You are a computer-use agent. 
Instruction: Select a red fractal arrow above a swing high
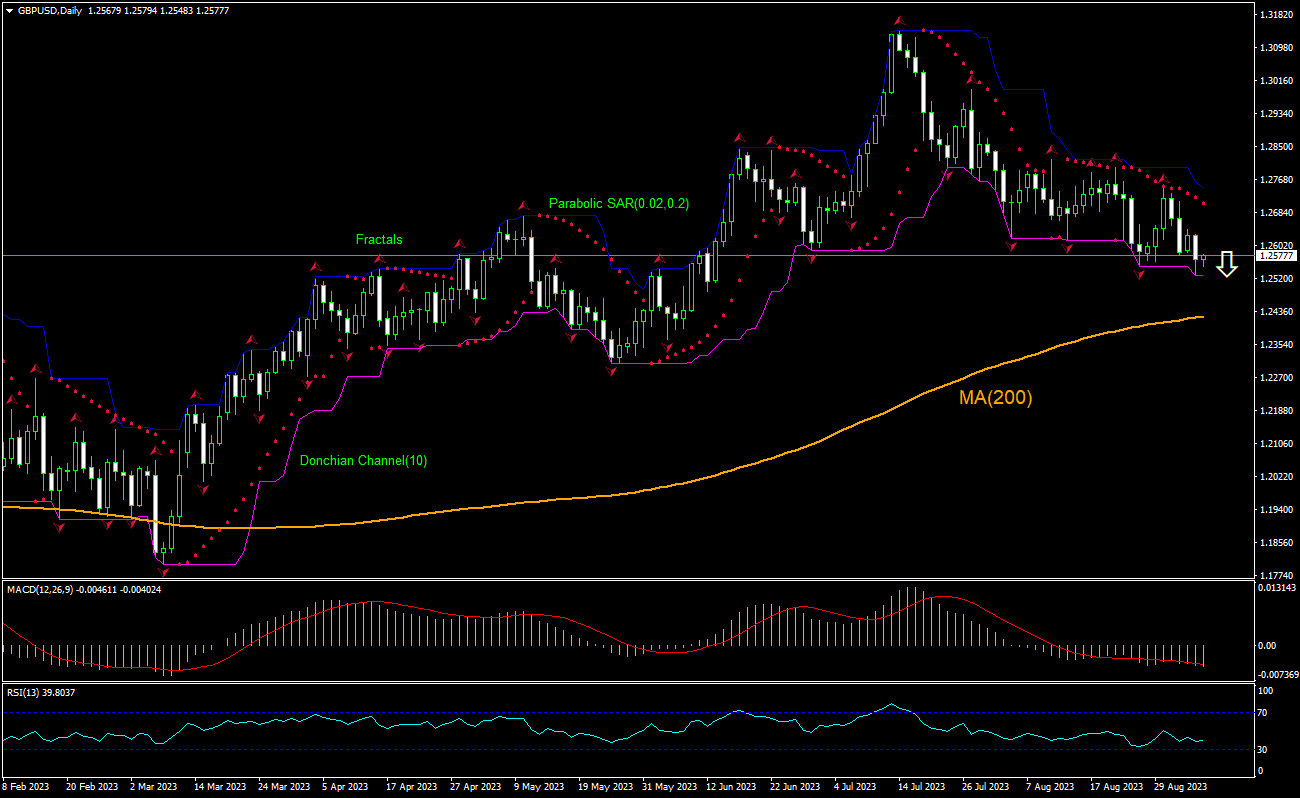pyautogui.click(x=897, y=18)
